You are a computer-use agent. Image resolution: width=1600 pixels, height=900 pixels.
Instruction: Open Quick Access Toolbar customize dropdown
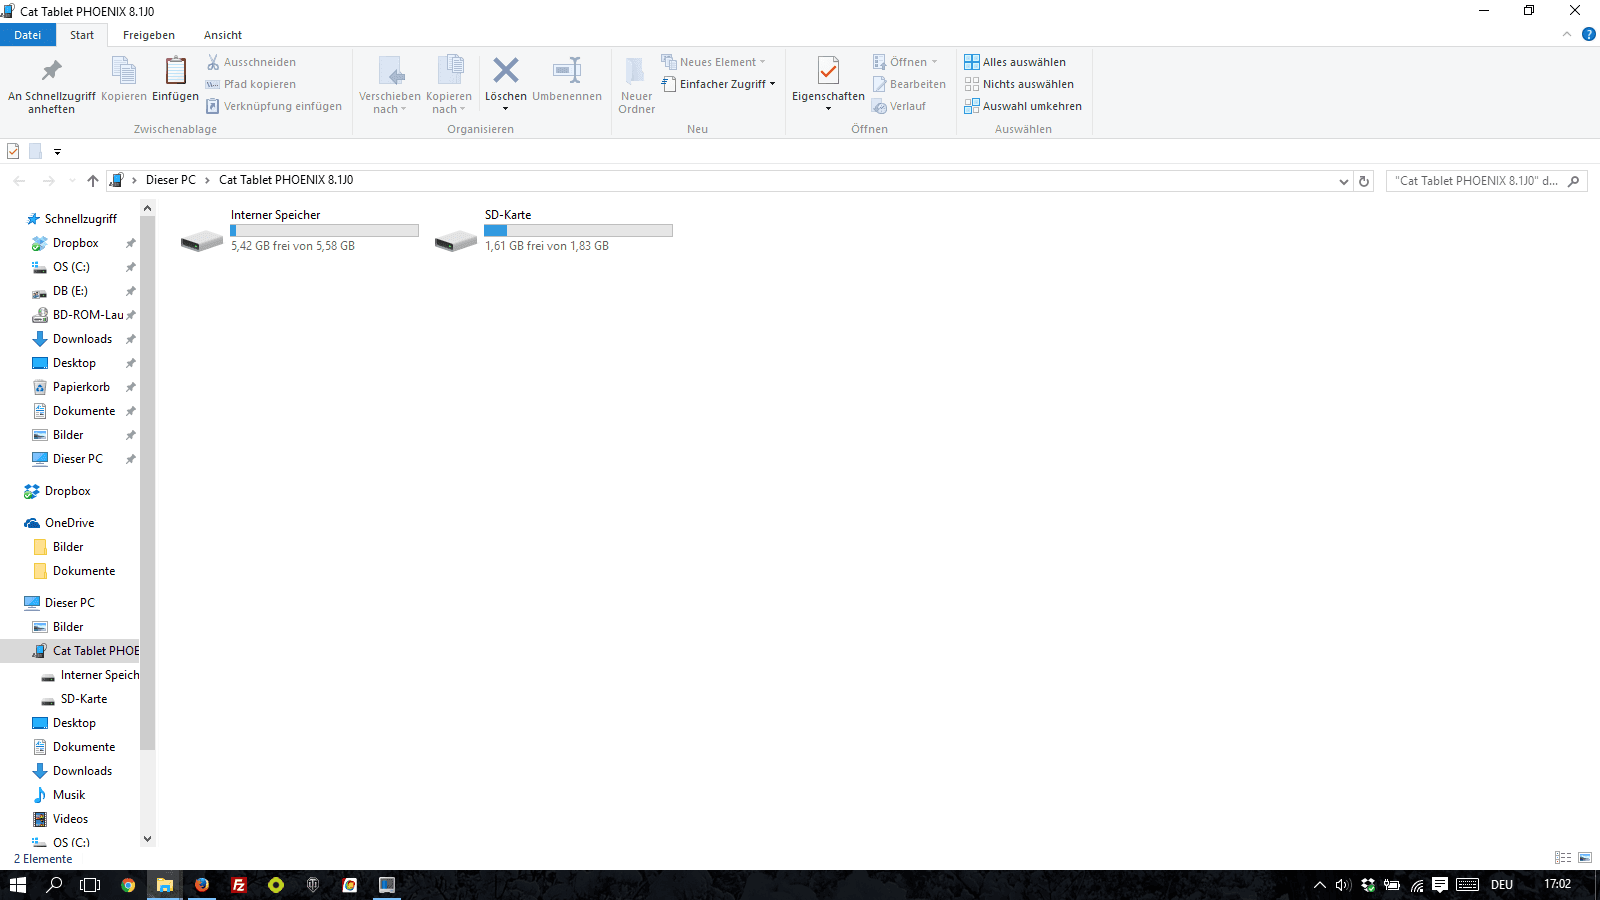[57, 152]
